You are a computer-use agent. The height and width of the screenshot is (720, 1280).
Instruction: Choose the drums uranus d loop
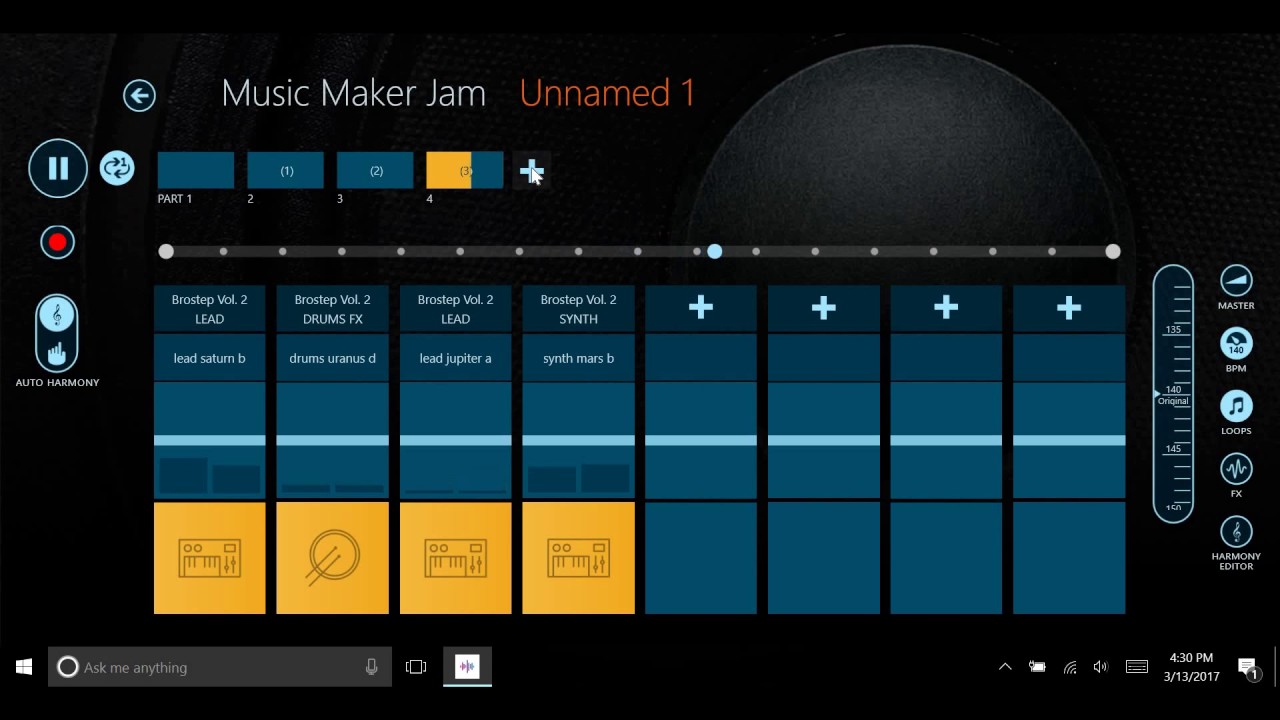coord(333,358)
